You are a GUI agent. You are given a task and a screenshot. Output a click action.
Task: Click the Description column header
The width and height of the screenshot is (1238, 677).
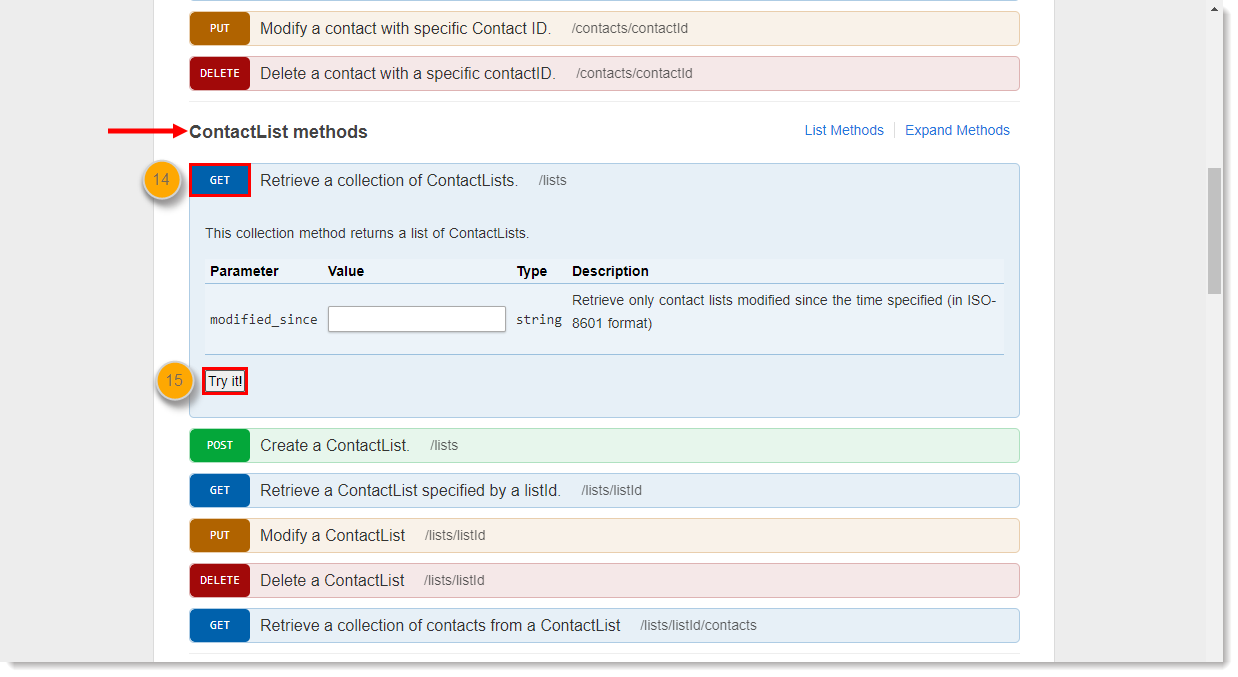click(x=610, y=271)
